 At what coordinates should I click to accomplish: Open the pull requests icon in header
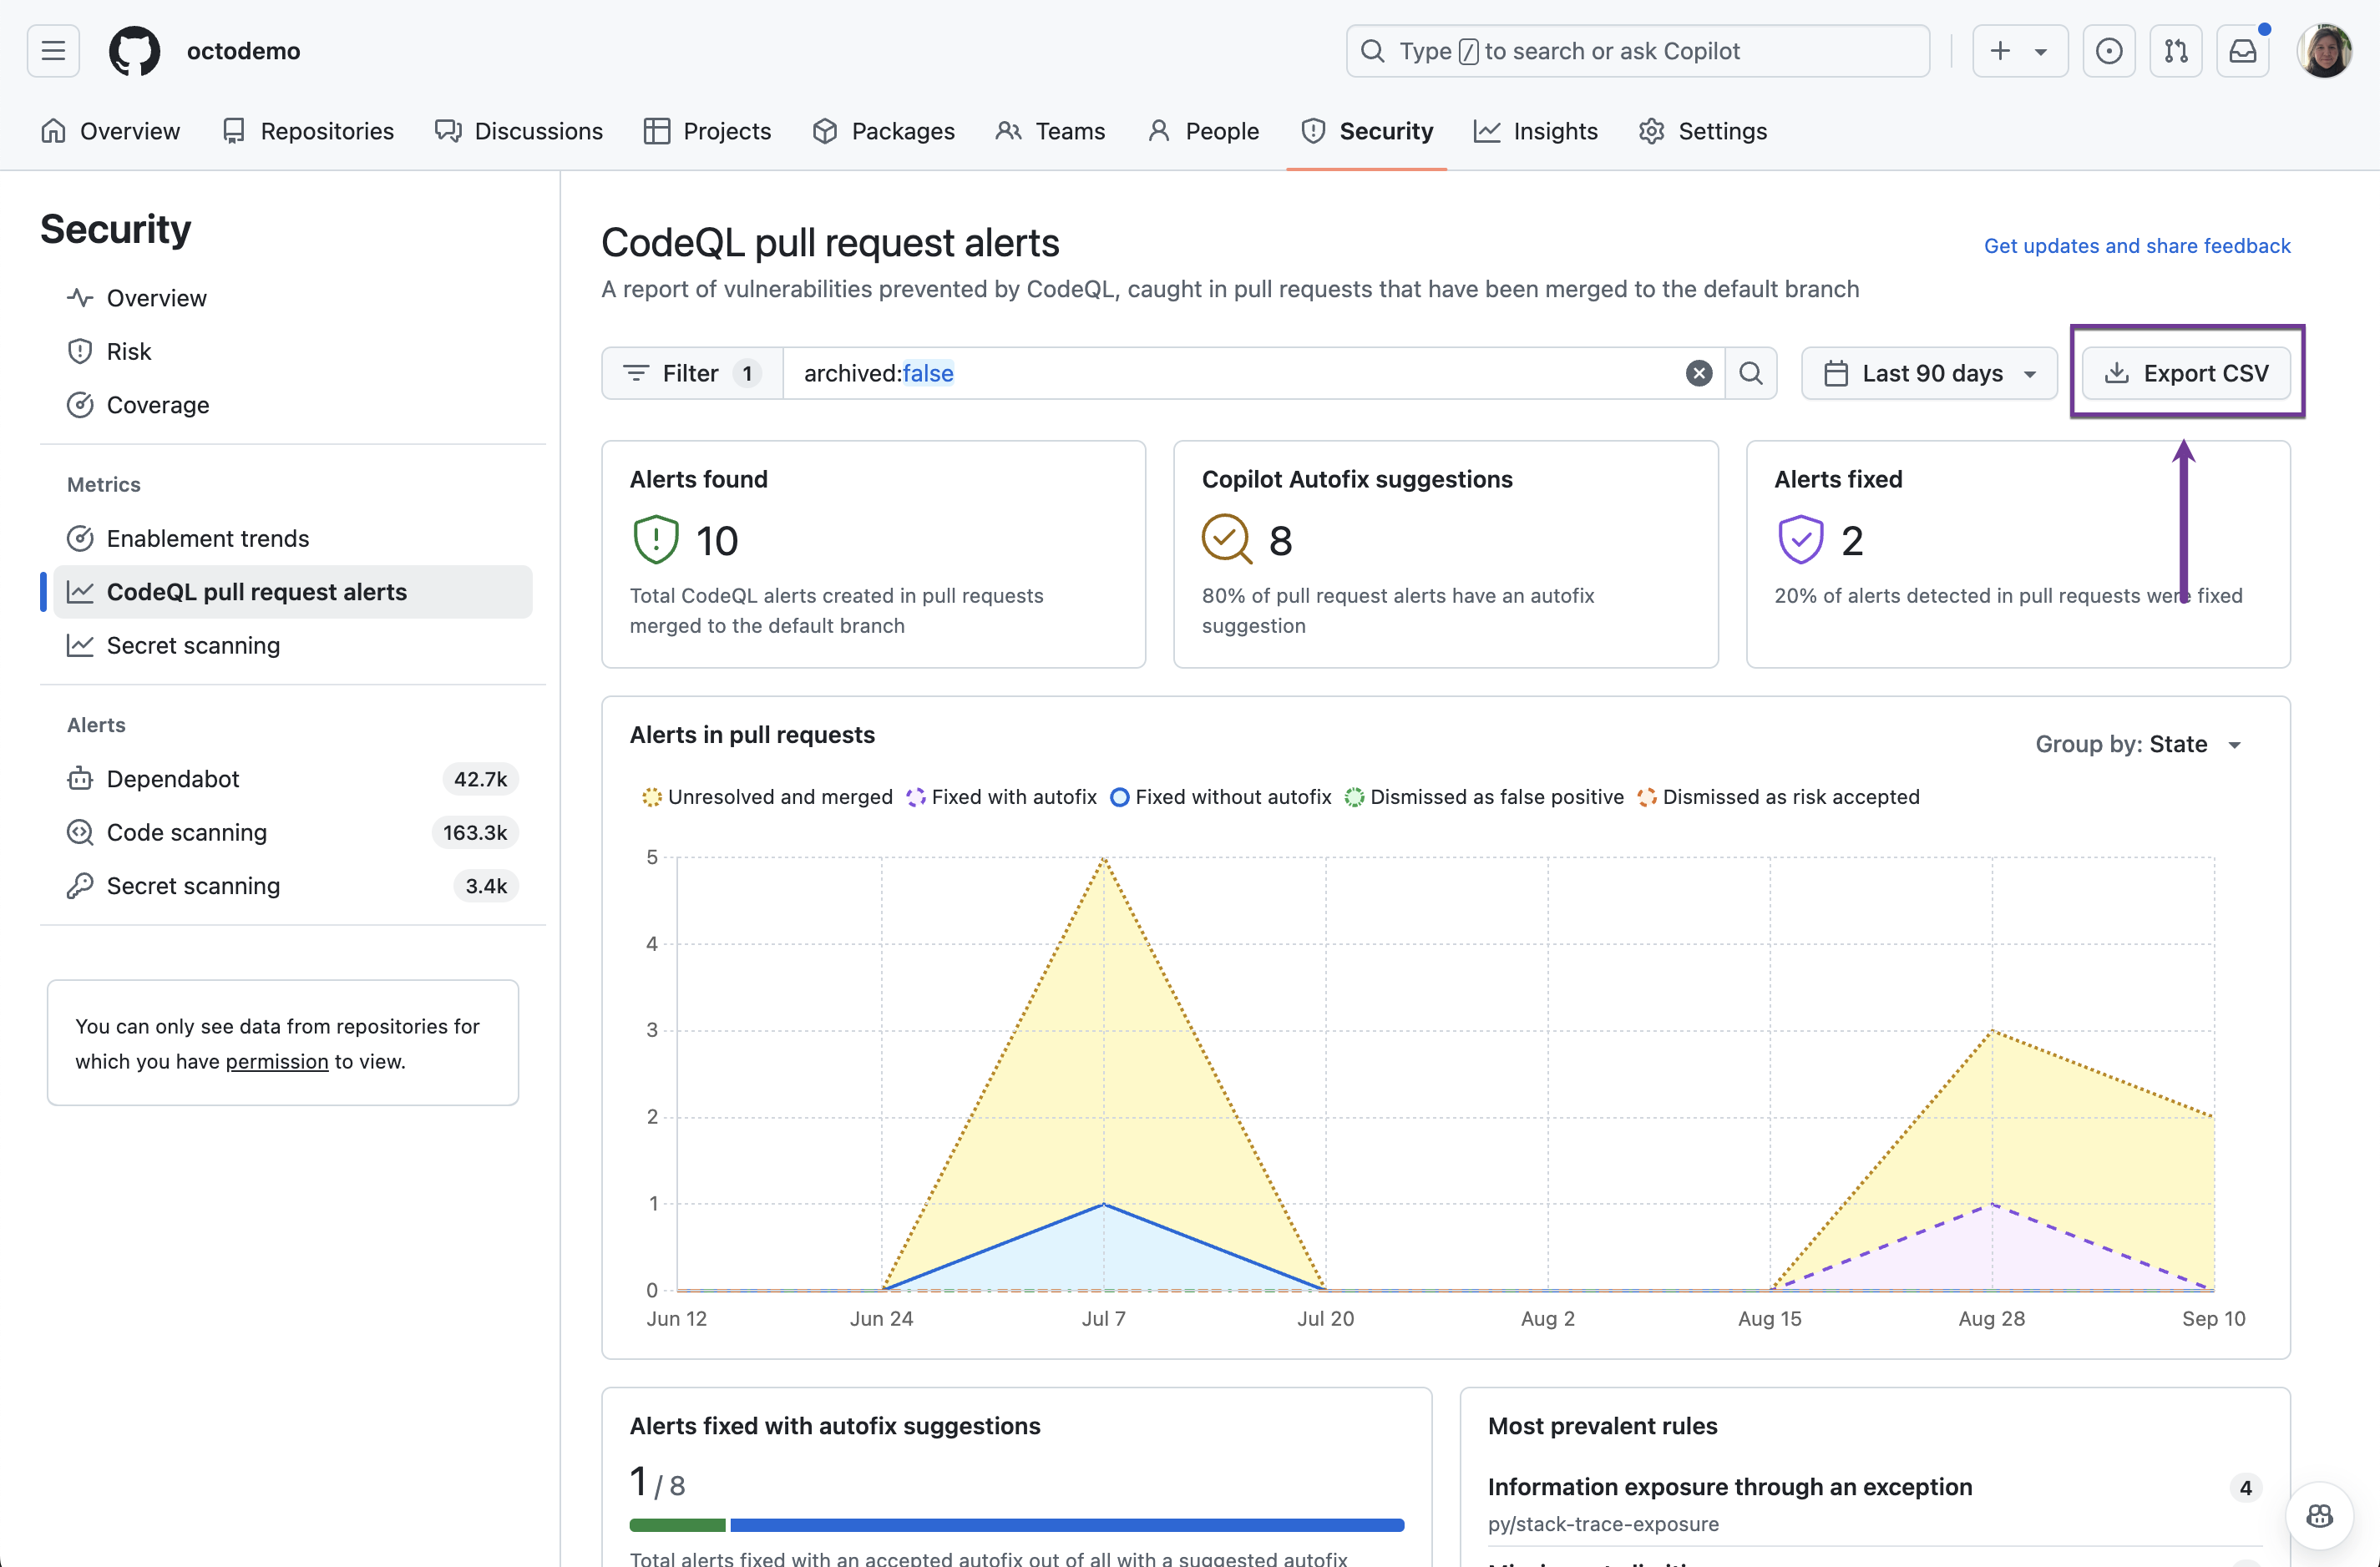click(2175, 50)
